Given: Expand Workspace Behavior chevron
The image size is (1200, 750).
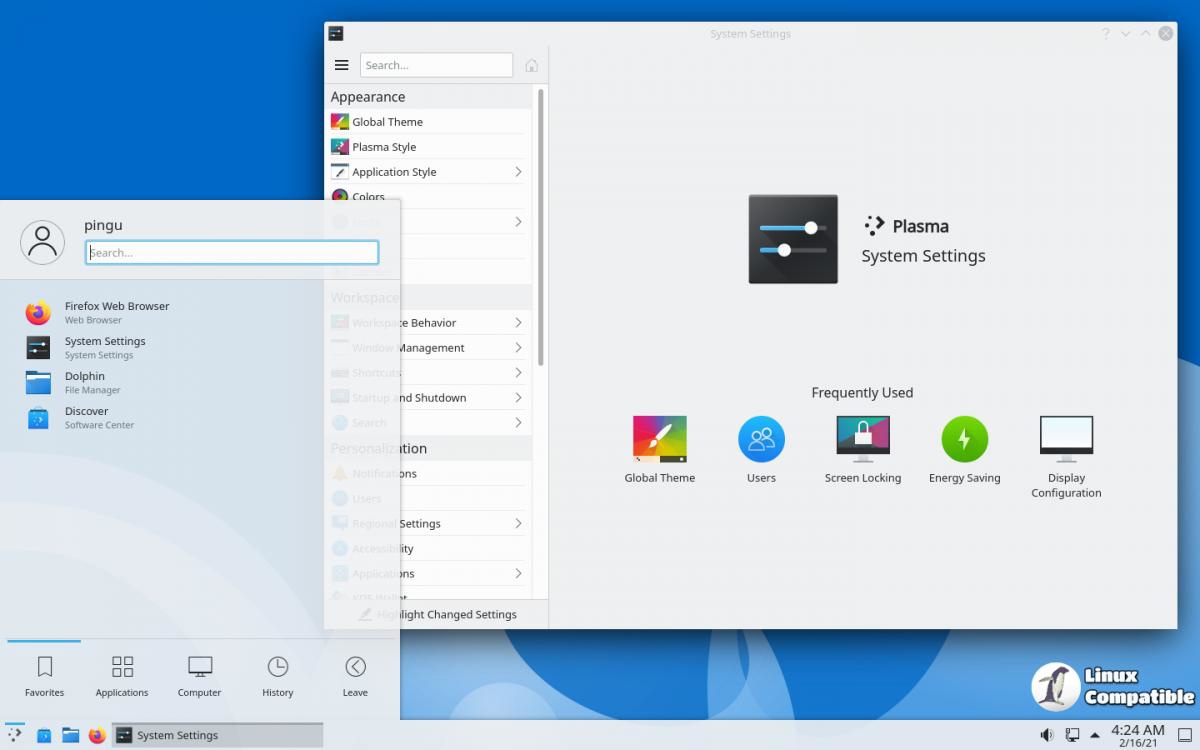Looking at the screenshot, I should (x=518, y=323).
